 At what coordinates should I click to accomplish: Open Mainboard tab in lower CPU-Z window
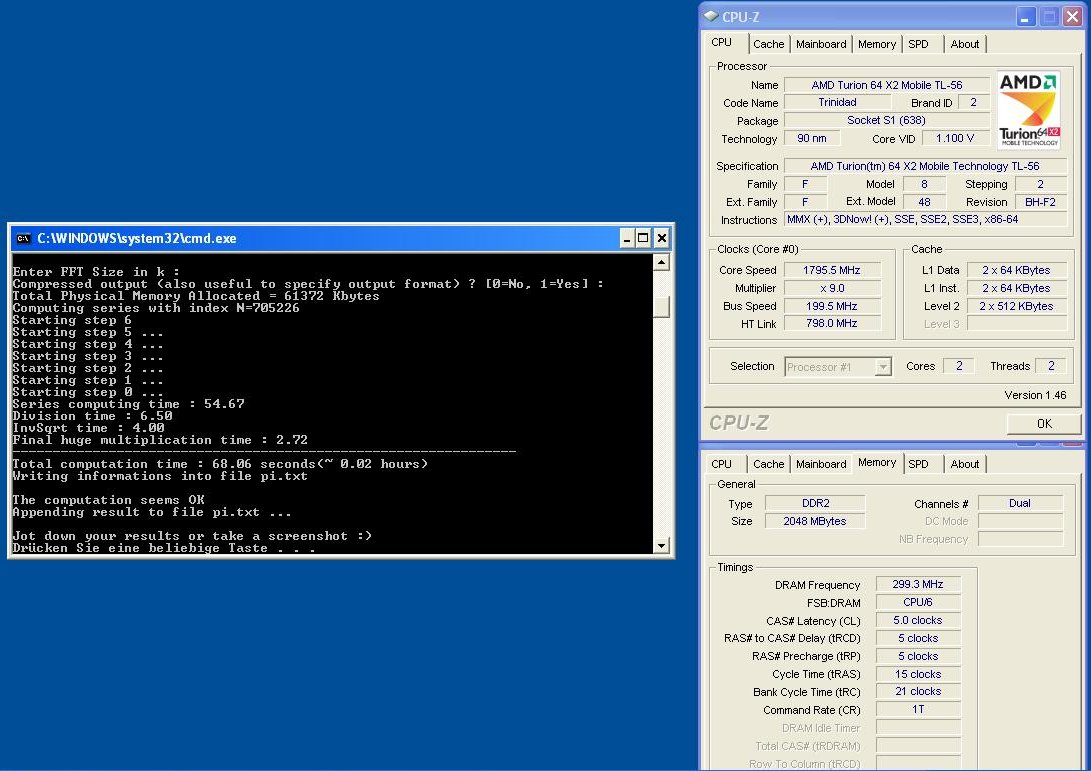click(x=821, y=464)
